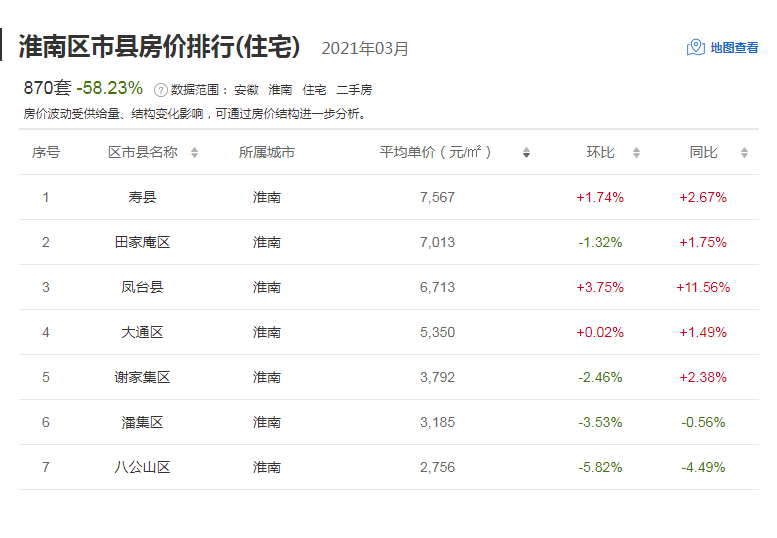Select the price value 3,185

[x=437, y=423]
